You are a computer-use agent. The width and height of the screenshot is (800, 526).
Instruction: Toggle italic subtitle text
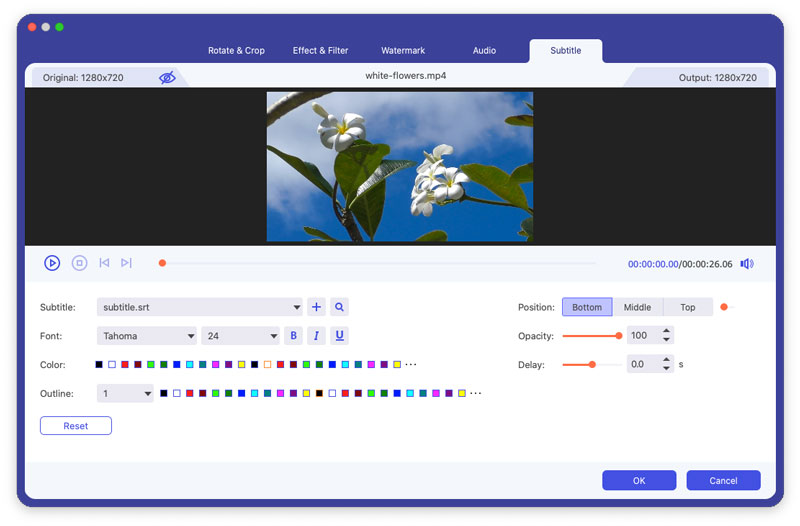coord(317,336)
